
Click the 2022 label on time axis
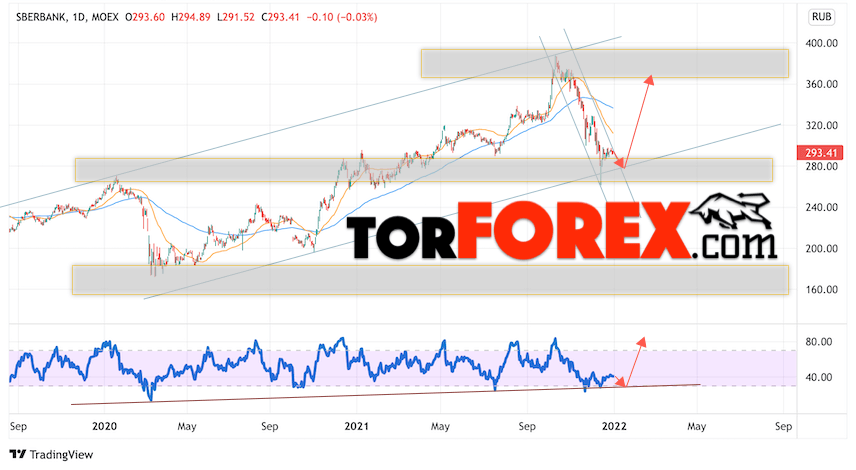614,426
